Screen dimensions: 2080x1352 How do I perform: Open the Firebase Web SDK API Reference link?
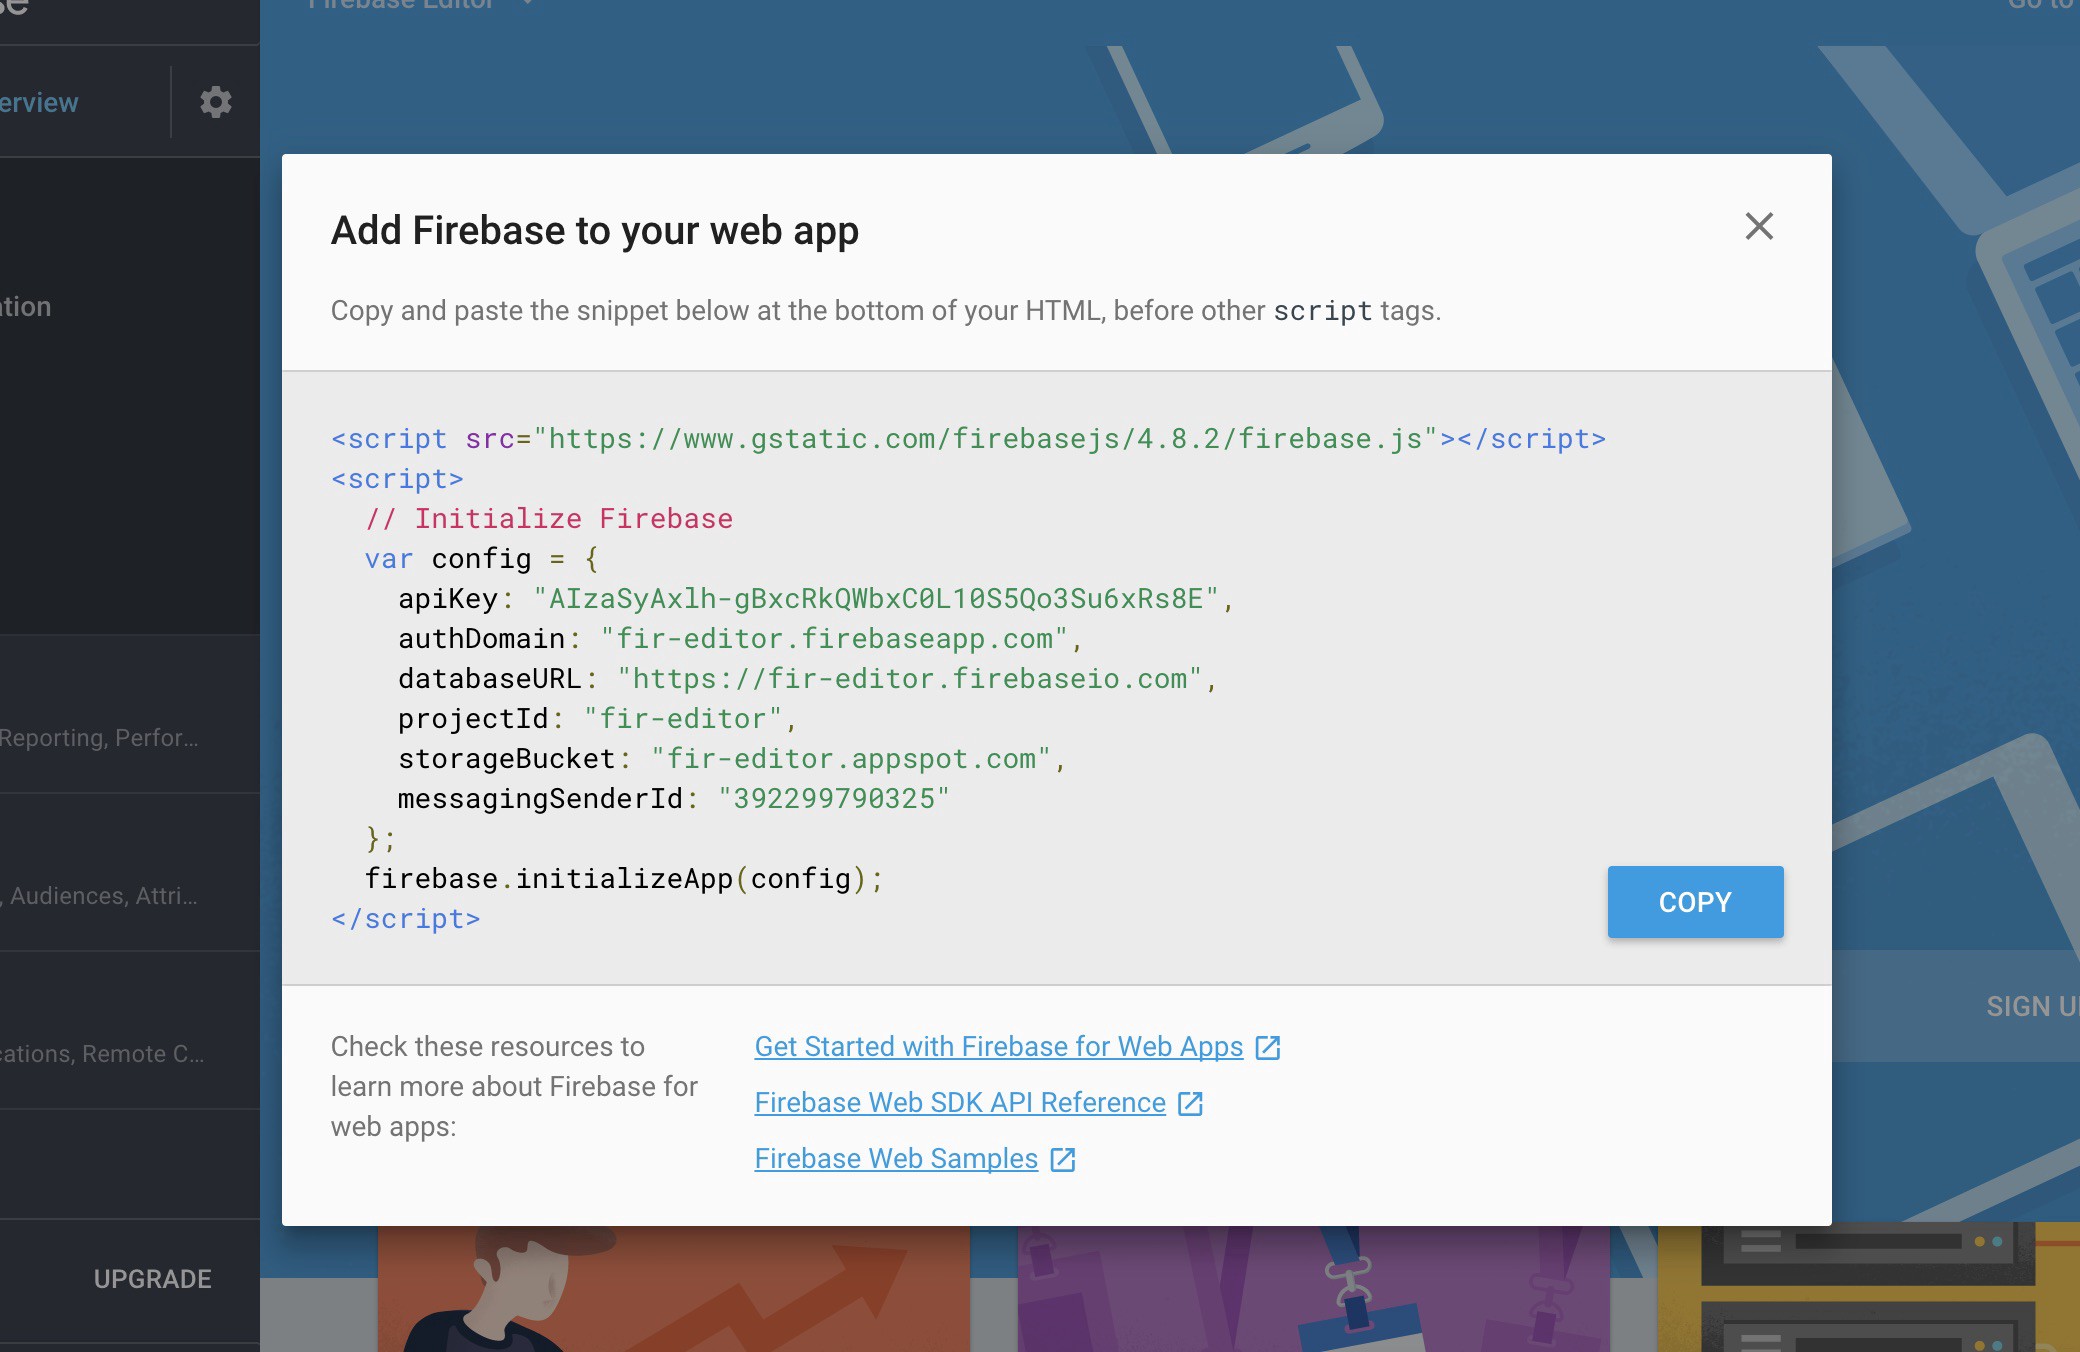(959, 1103)
